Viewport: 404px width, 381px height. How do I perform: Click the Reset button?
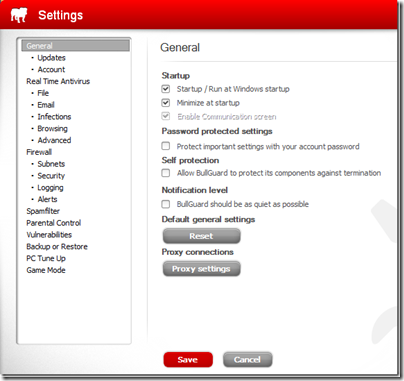201,236
